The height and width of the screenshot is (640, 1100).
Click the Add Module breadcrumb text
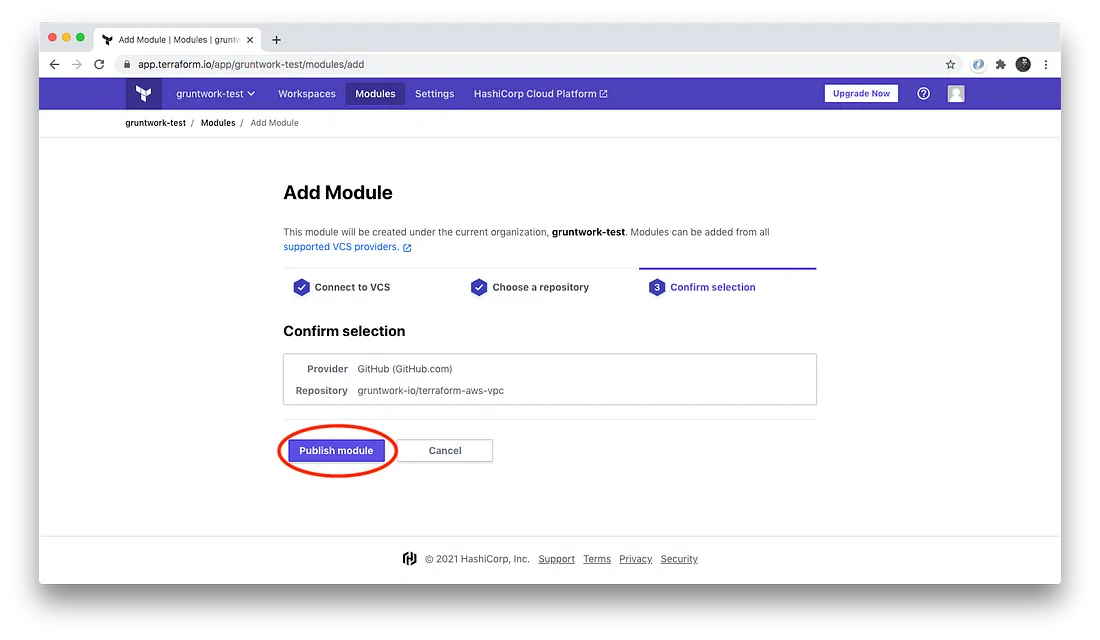[x=274, y=123]
